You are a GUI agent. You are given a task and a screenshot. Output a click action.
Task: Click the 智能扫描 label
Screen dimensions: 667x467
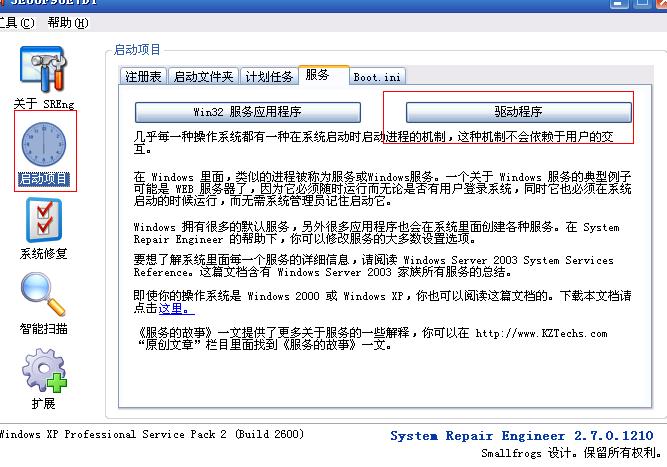click(x=43, y=328)
